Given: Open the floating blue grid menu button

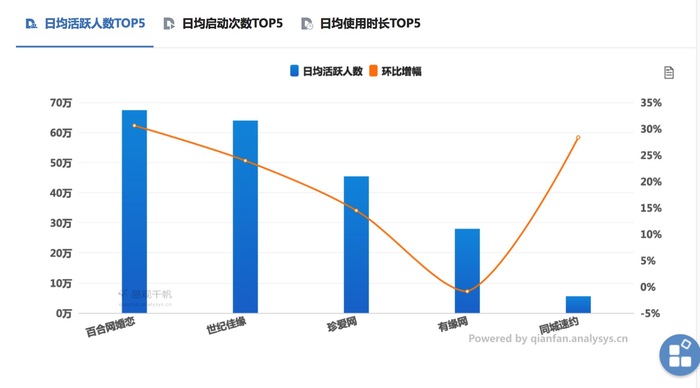Looking at the screenshot, I should (680, 355).
